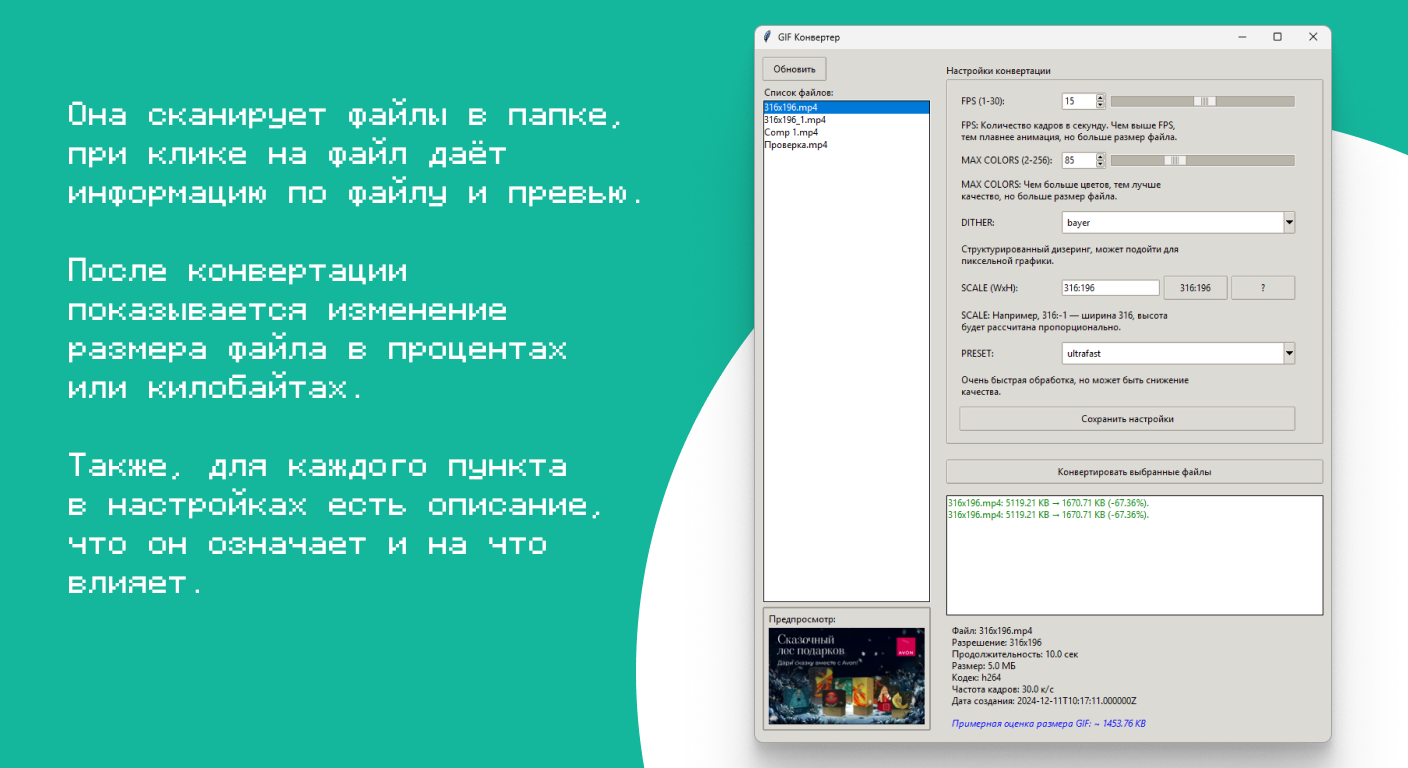This screenshot has width=1408, height=768.
Task: Increase FPS with the spinbox up arrow
Action: click(x=1101, y=97)
